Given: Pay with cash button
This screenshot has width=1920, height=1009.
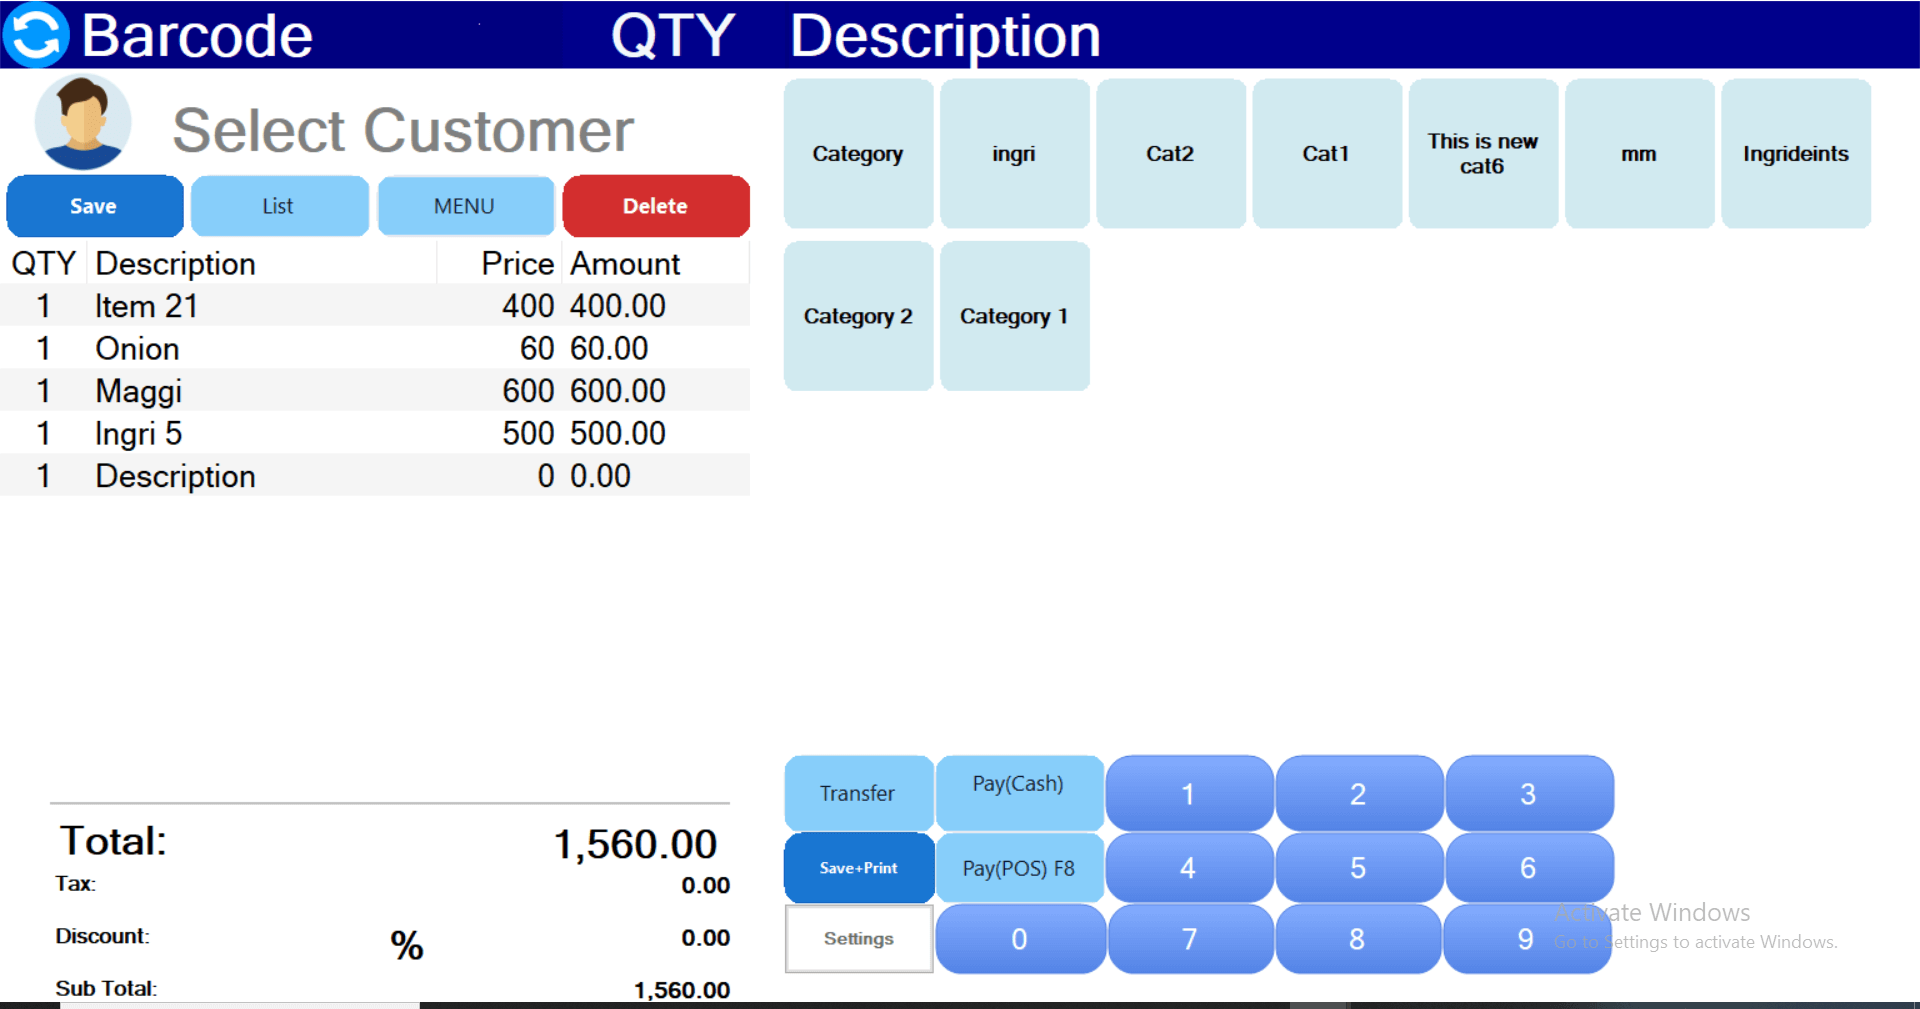Looking at the screenshot, I should coord(1018,791).
